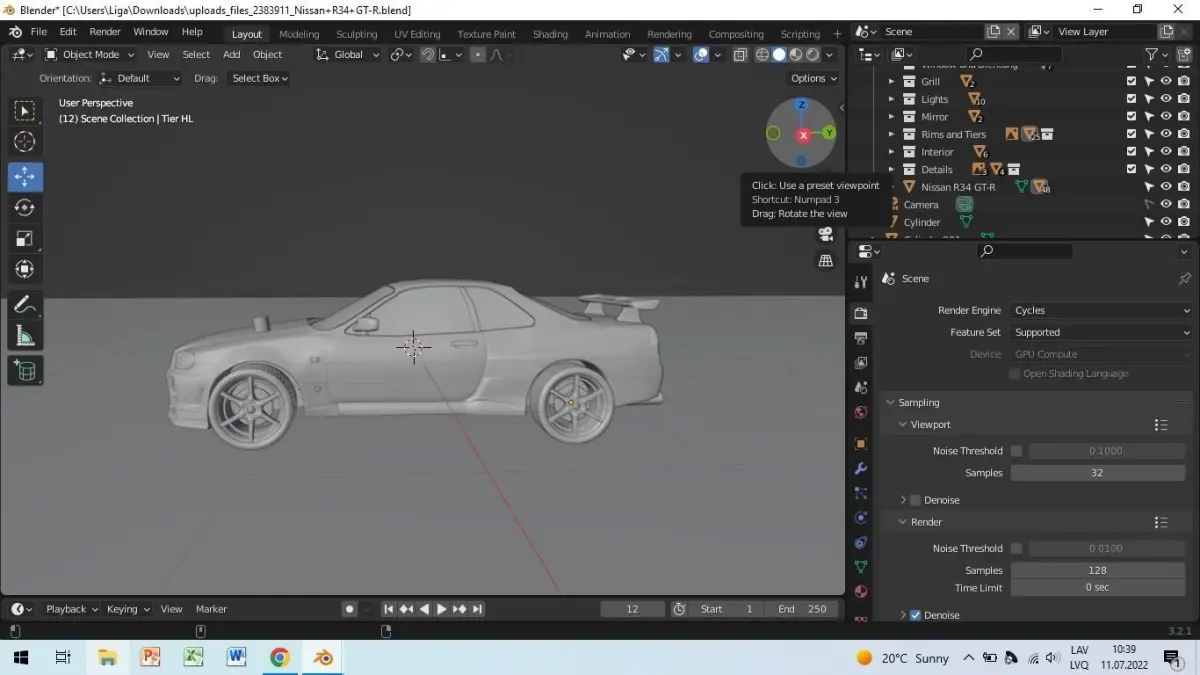This screenshot has height=675, width=1200.
Task: Switch to the UV Editing workspace tab
Action: 417,34
